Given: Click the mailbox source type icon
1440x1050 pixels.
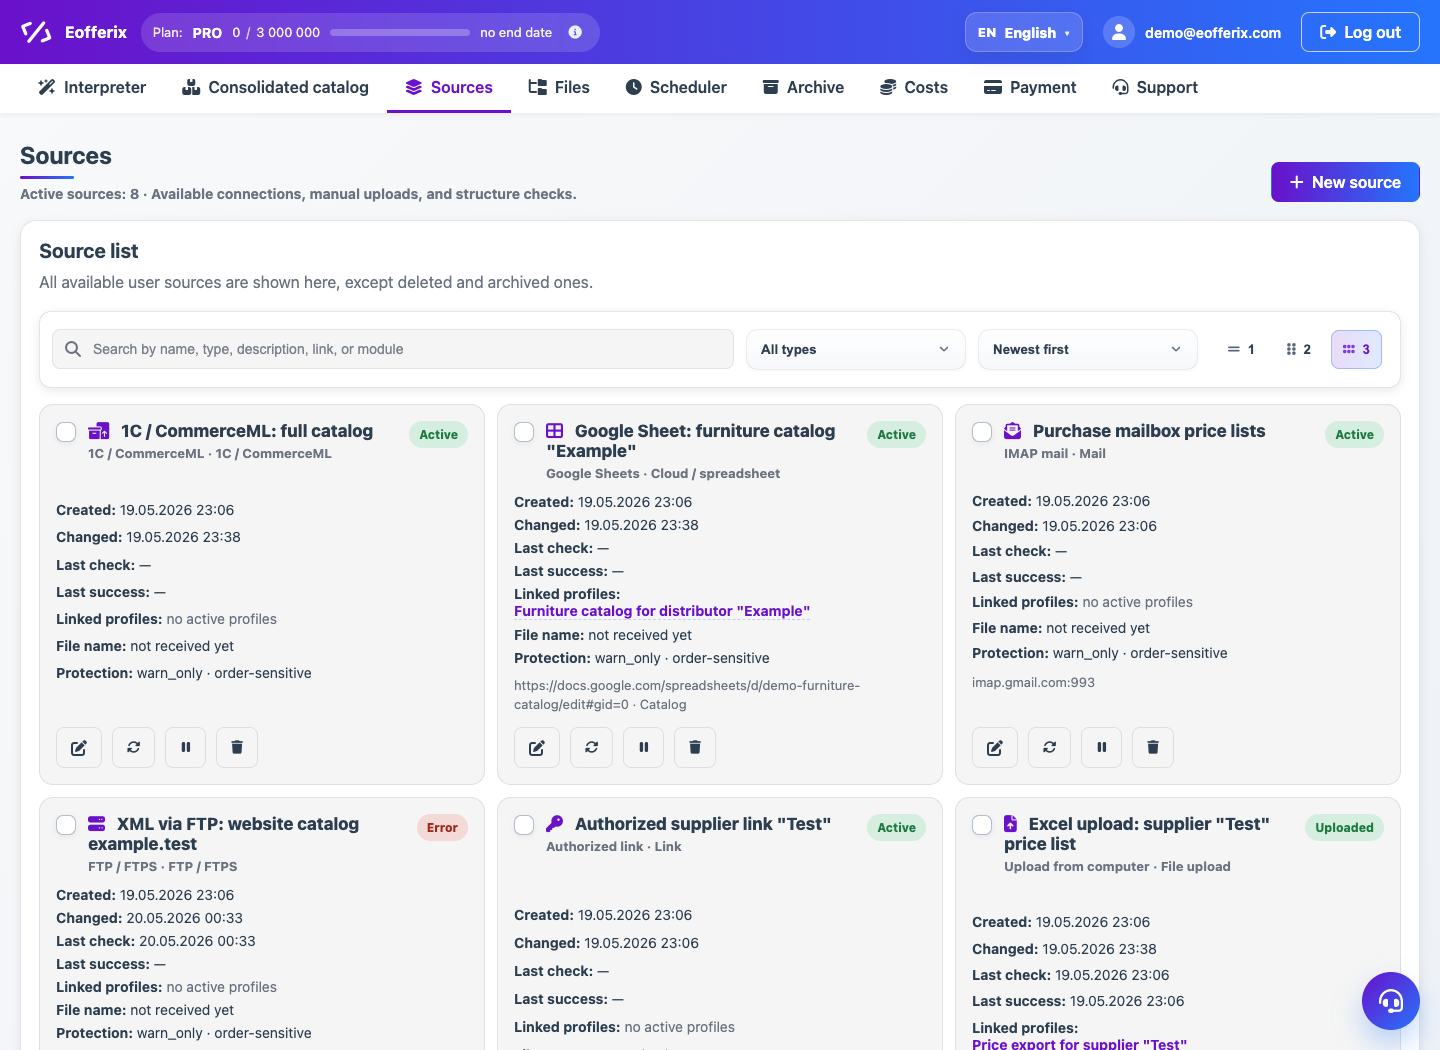Looking at the screenshot, I should (1013, 431).
